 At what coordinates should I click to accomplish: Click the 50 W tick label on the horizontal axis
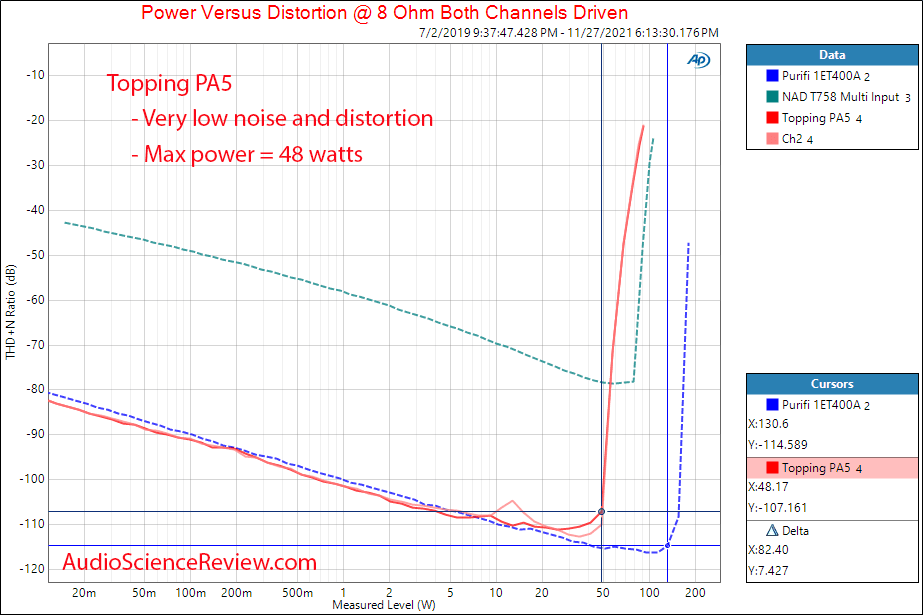(x=602, y=593)
